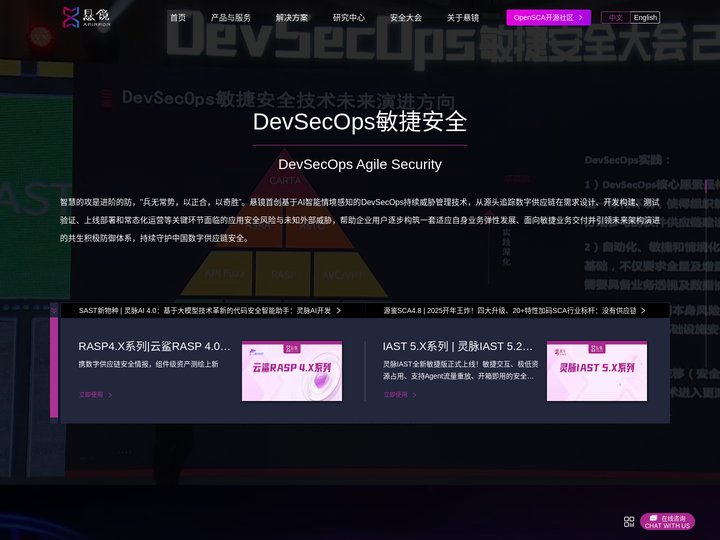Screen dimensions: 720x540
Task: Switch the language to English
Action: [x=645, y=17]
